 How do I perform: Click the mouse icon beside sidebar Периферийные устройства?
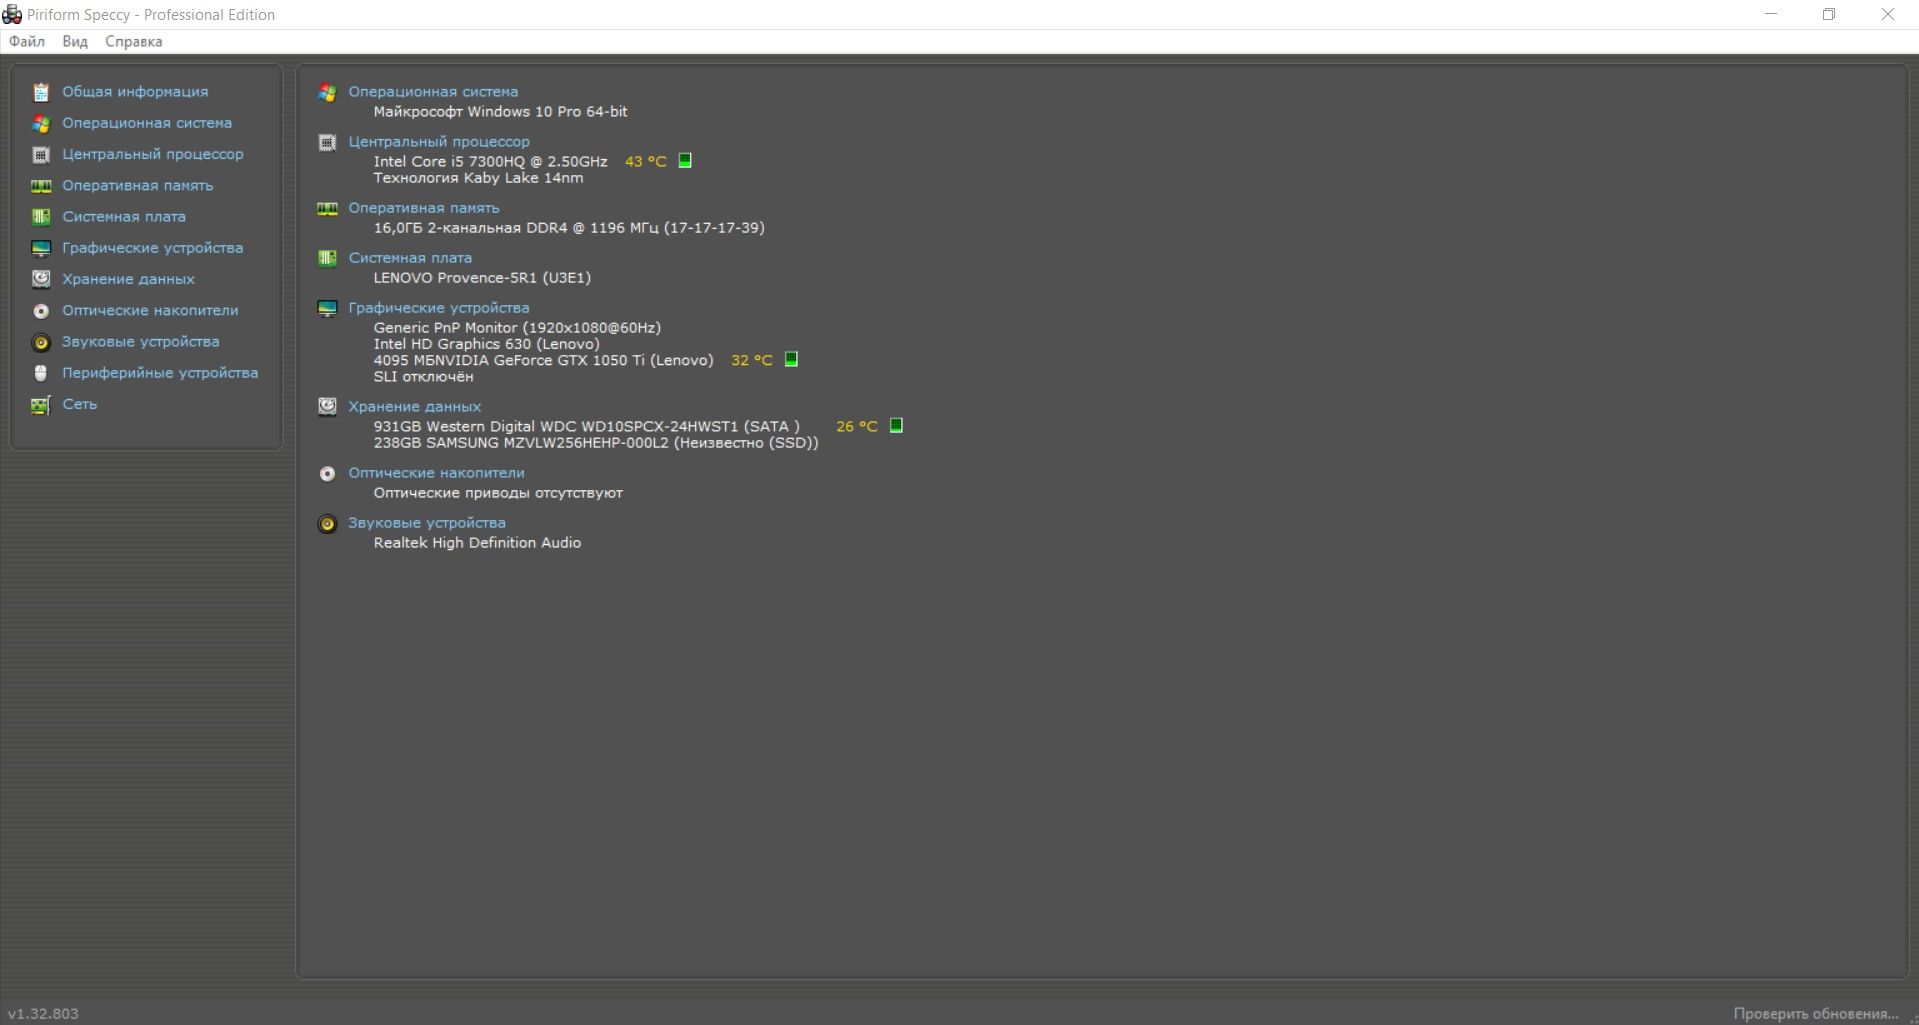point(41,373)
